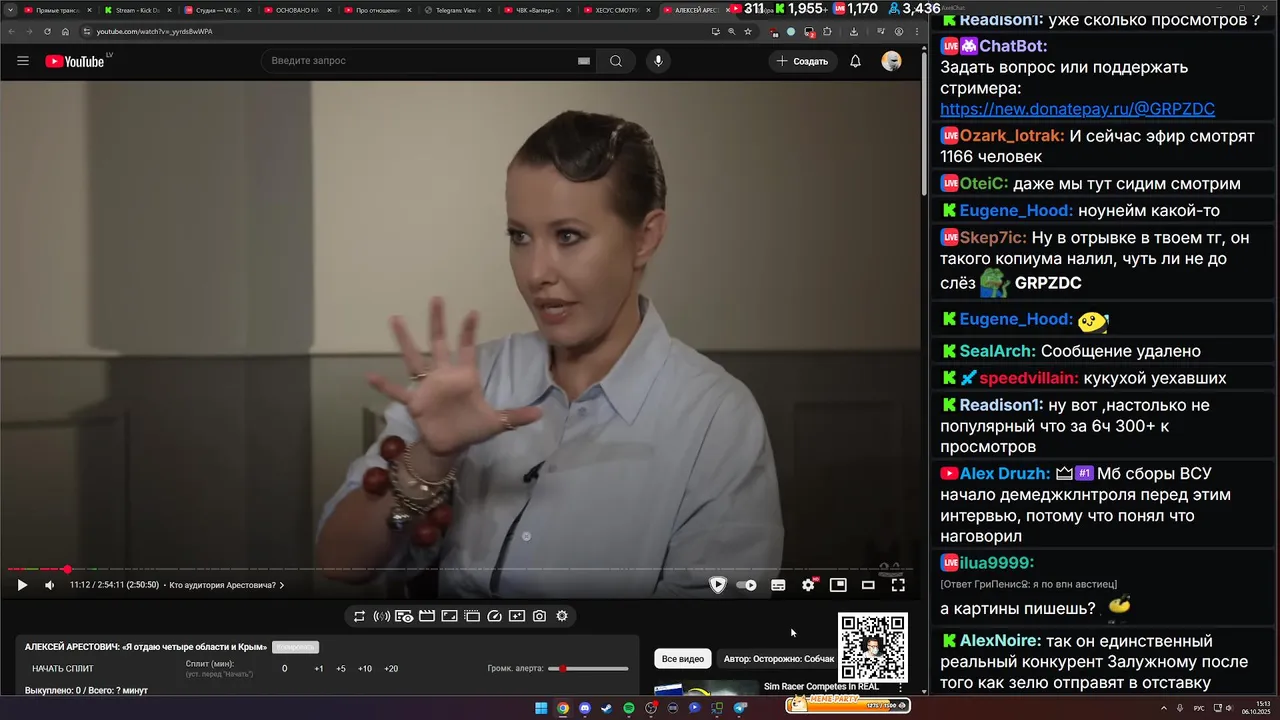1280x720 pixels.
Task: Start voice search with microphone
Action: point(658,61)
